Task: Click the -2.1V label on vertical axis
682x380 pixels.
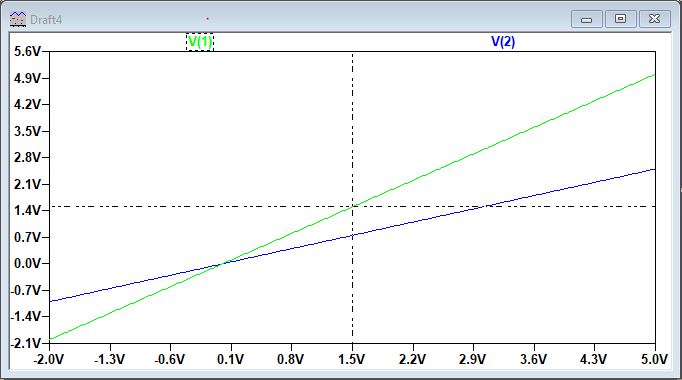Action: [x=25, y=343]
